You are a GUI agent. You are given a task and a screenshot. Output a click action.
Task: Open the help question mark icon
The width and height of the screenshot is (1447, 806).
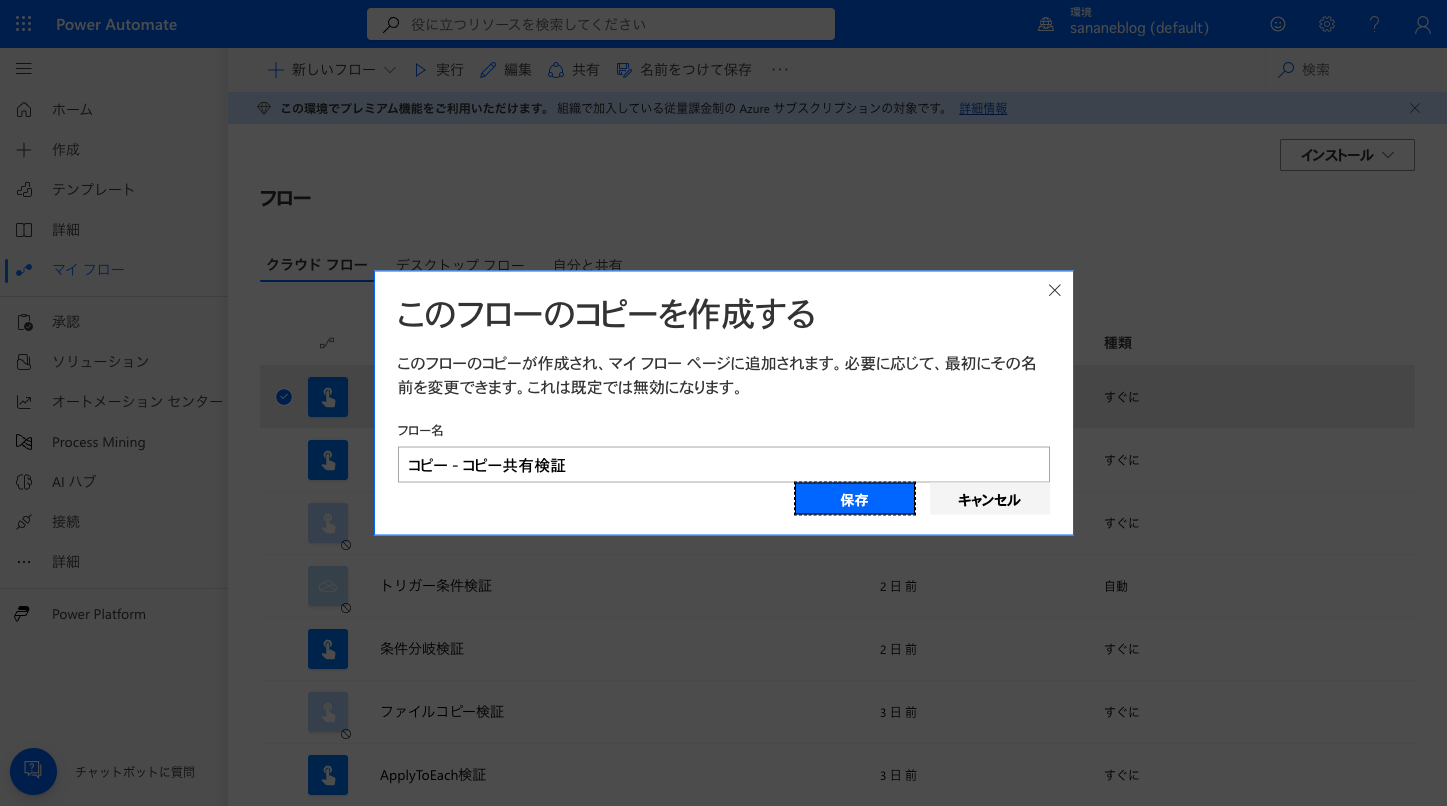pos(1375,24)
